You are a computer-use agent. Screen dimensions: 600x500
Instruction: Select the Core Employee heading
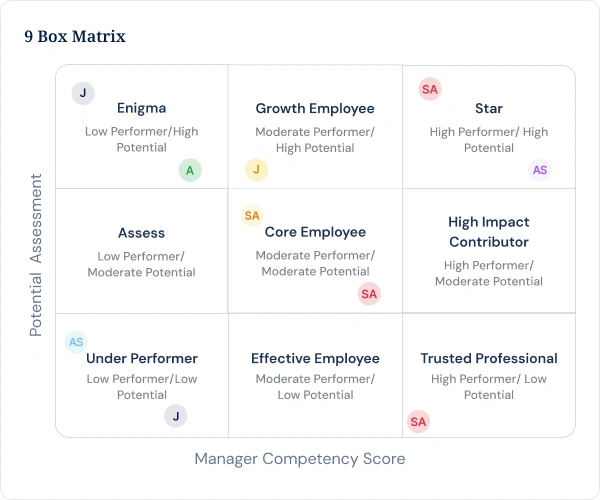315,232
